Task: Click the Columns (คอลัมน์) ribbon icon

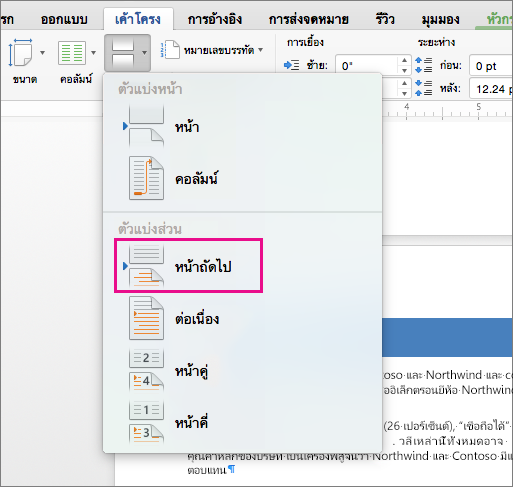Action: coord(72,53)
